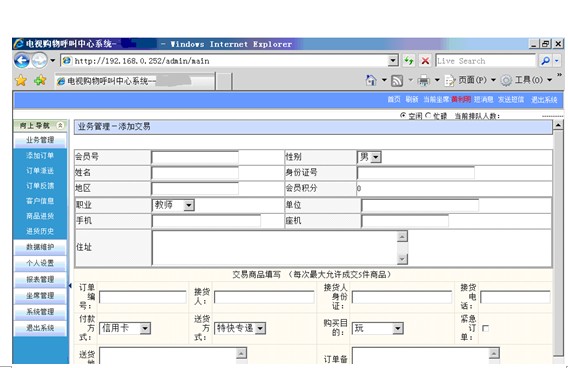Click the 座机 input field
Screen dimensions: 568x368
(405, 221)
